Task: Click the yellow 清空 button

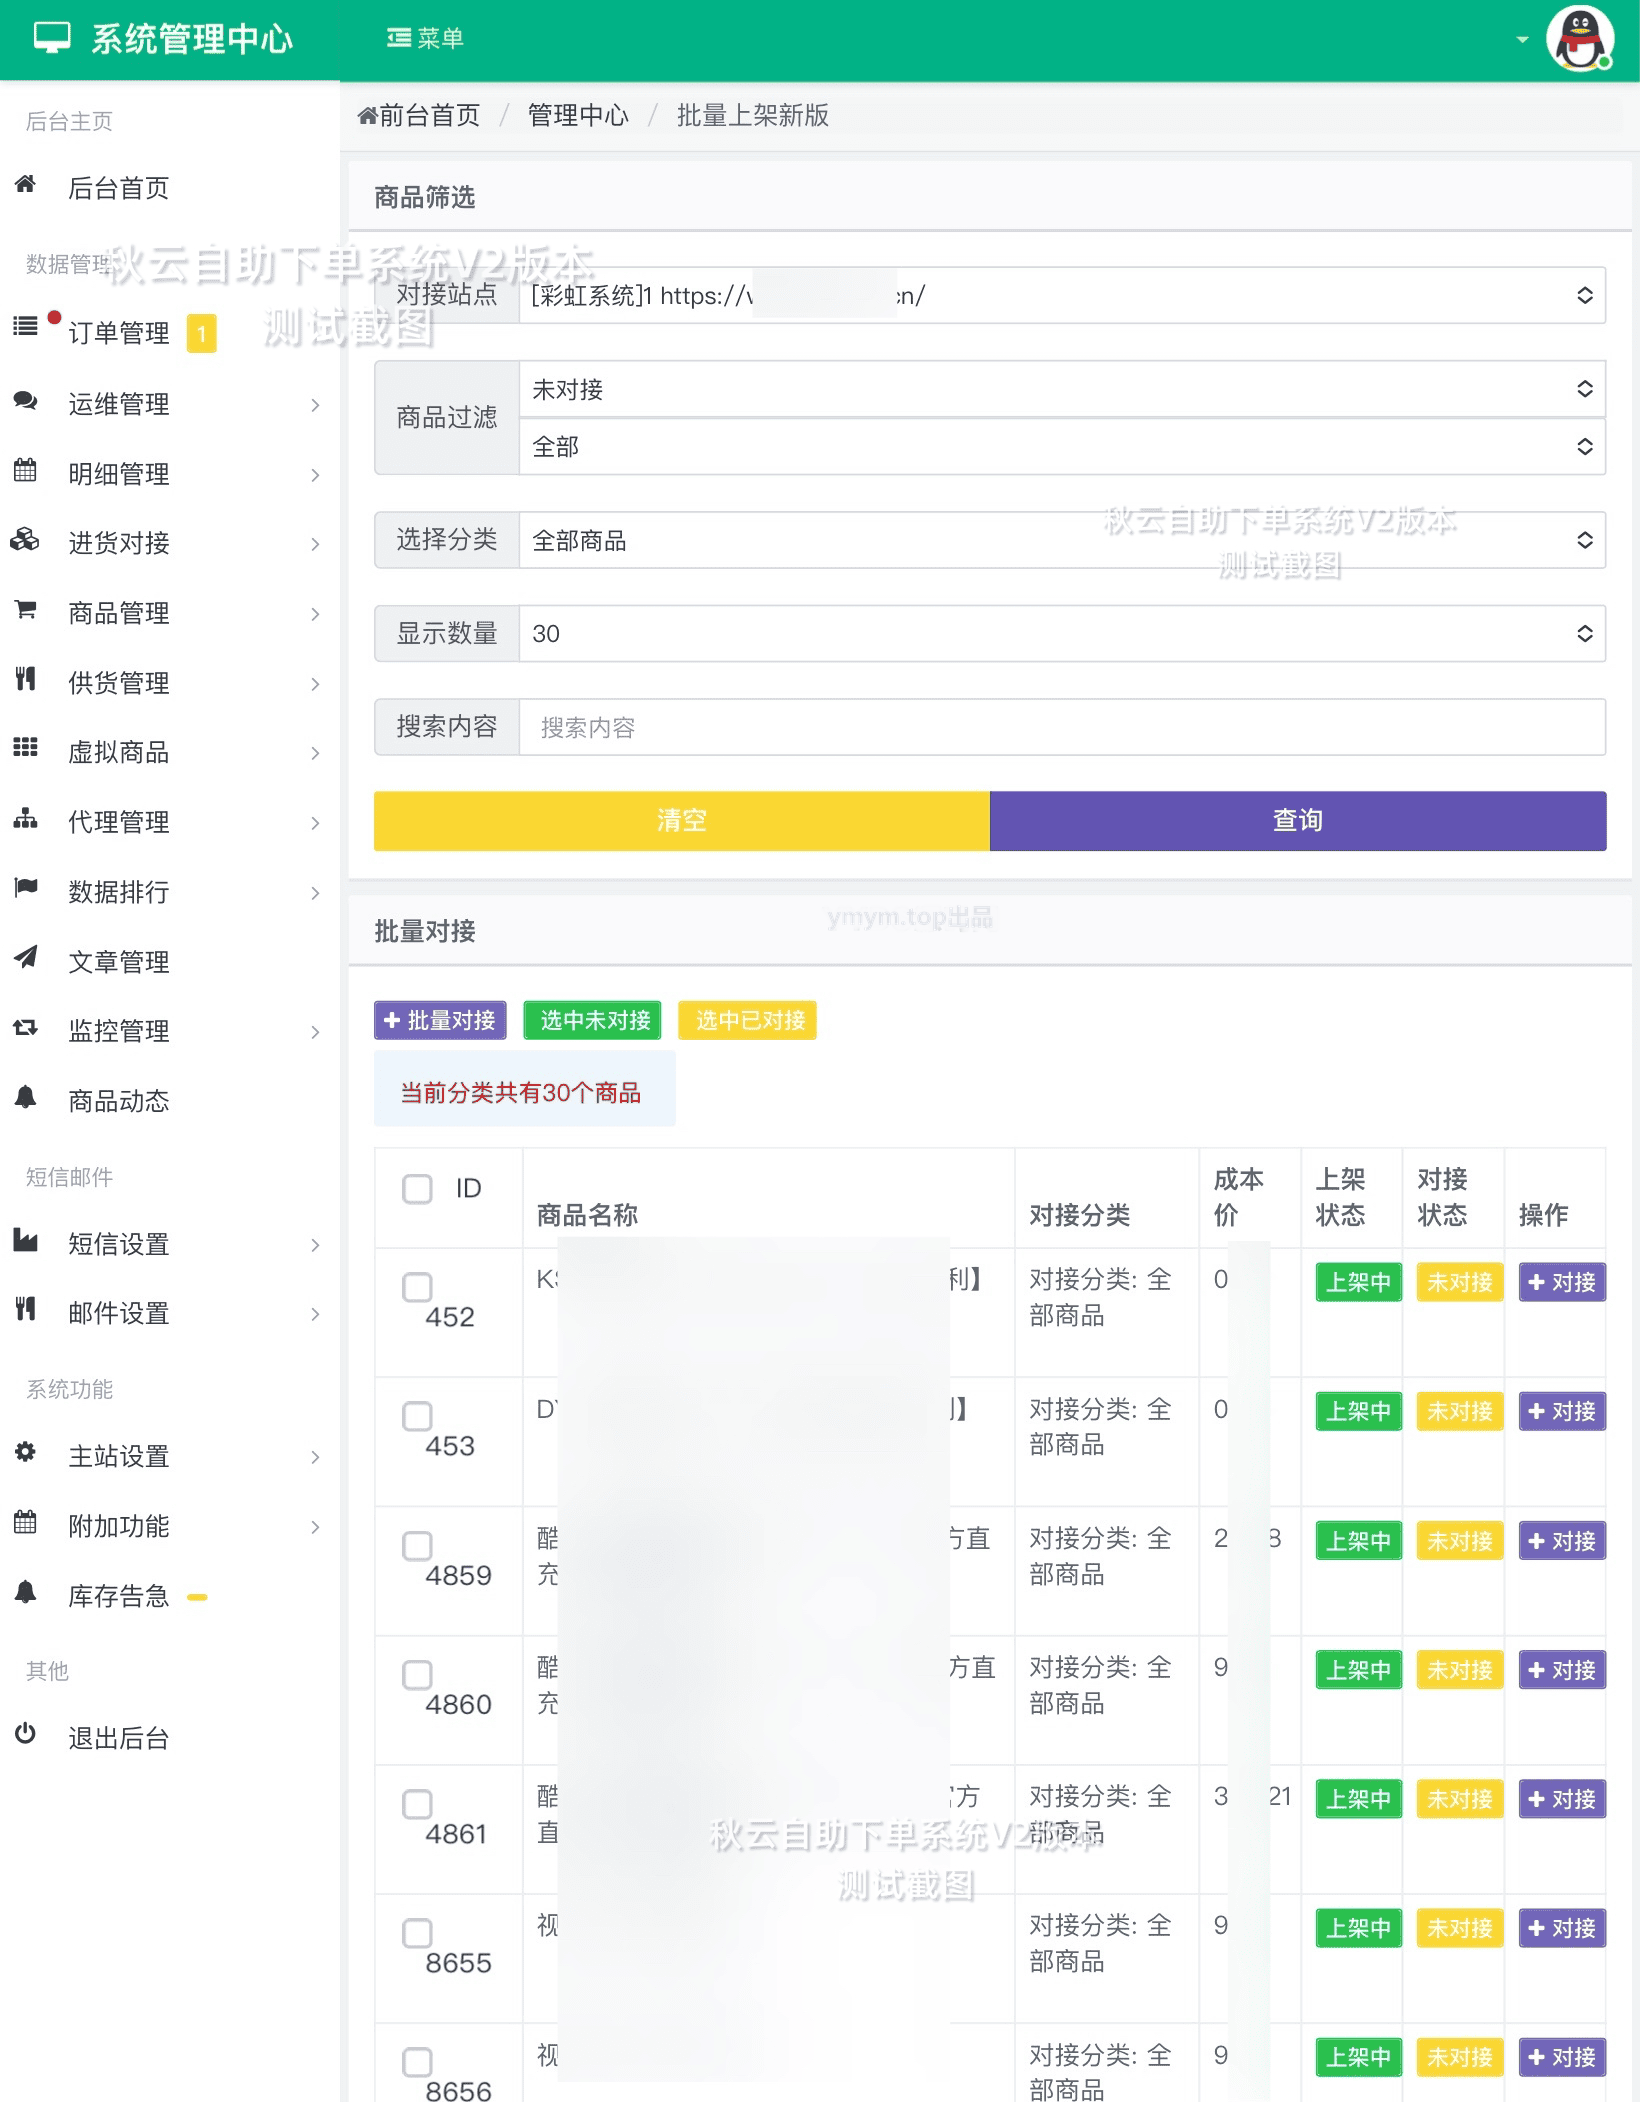Action: coord(682,821)
